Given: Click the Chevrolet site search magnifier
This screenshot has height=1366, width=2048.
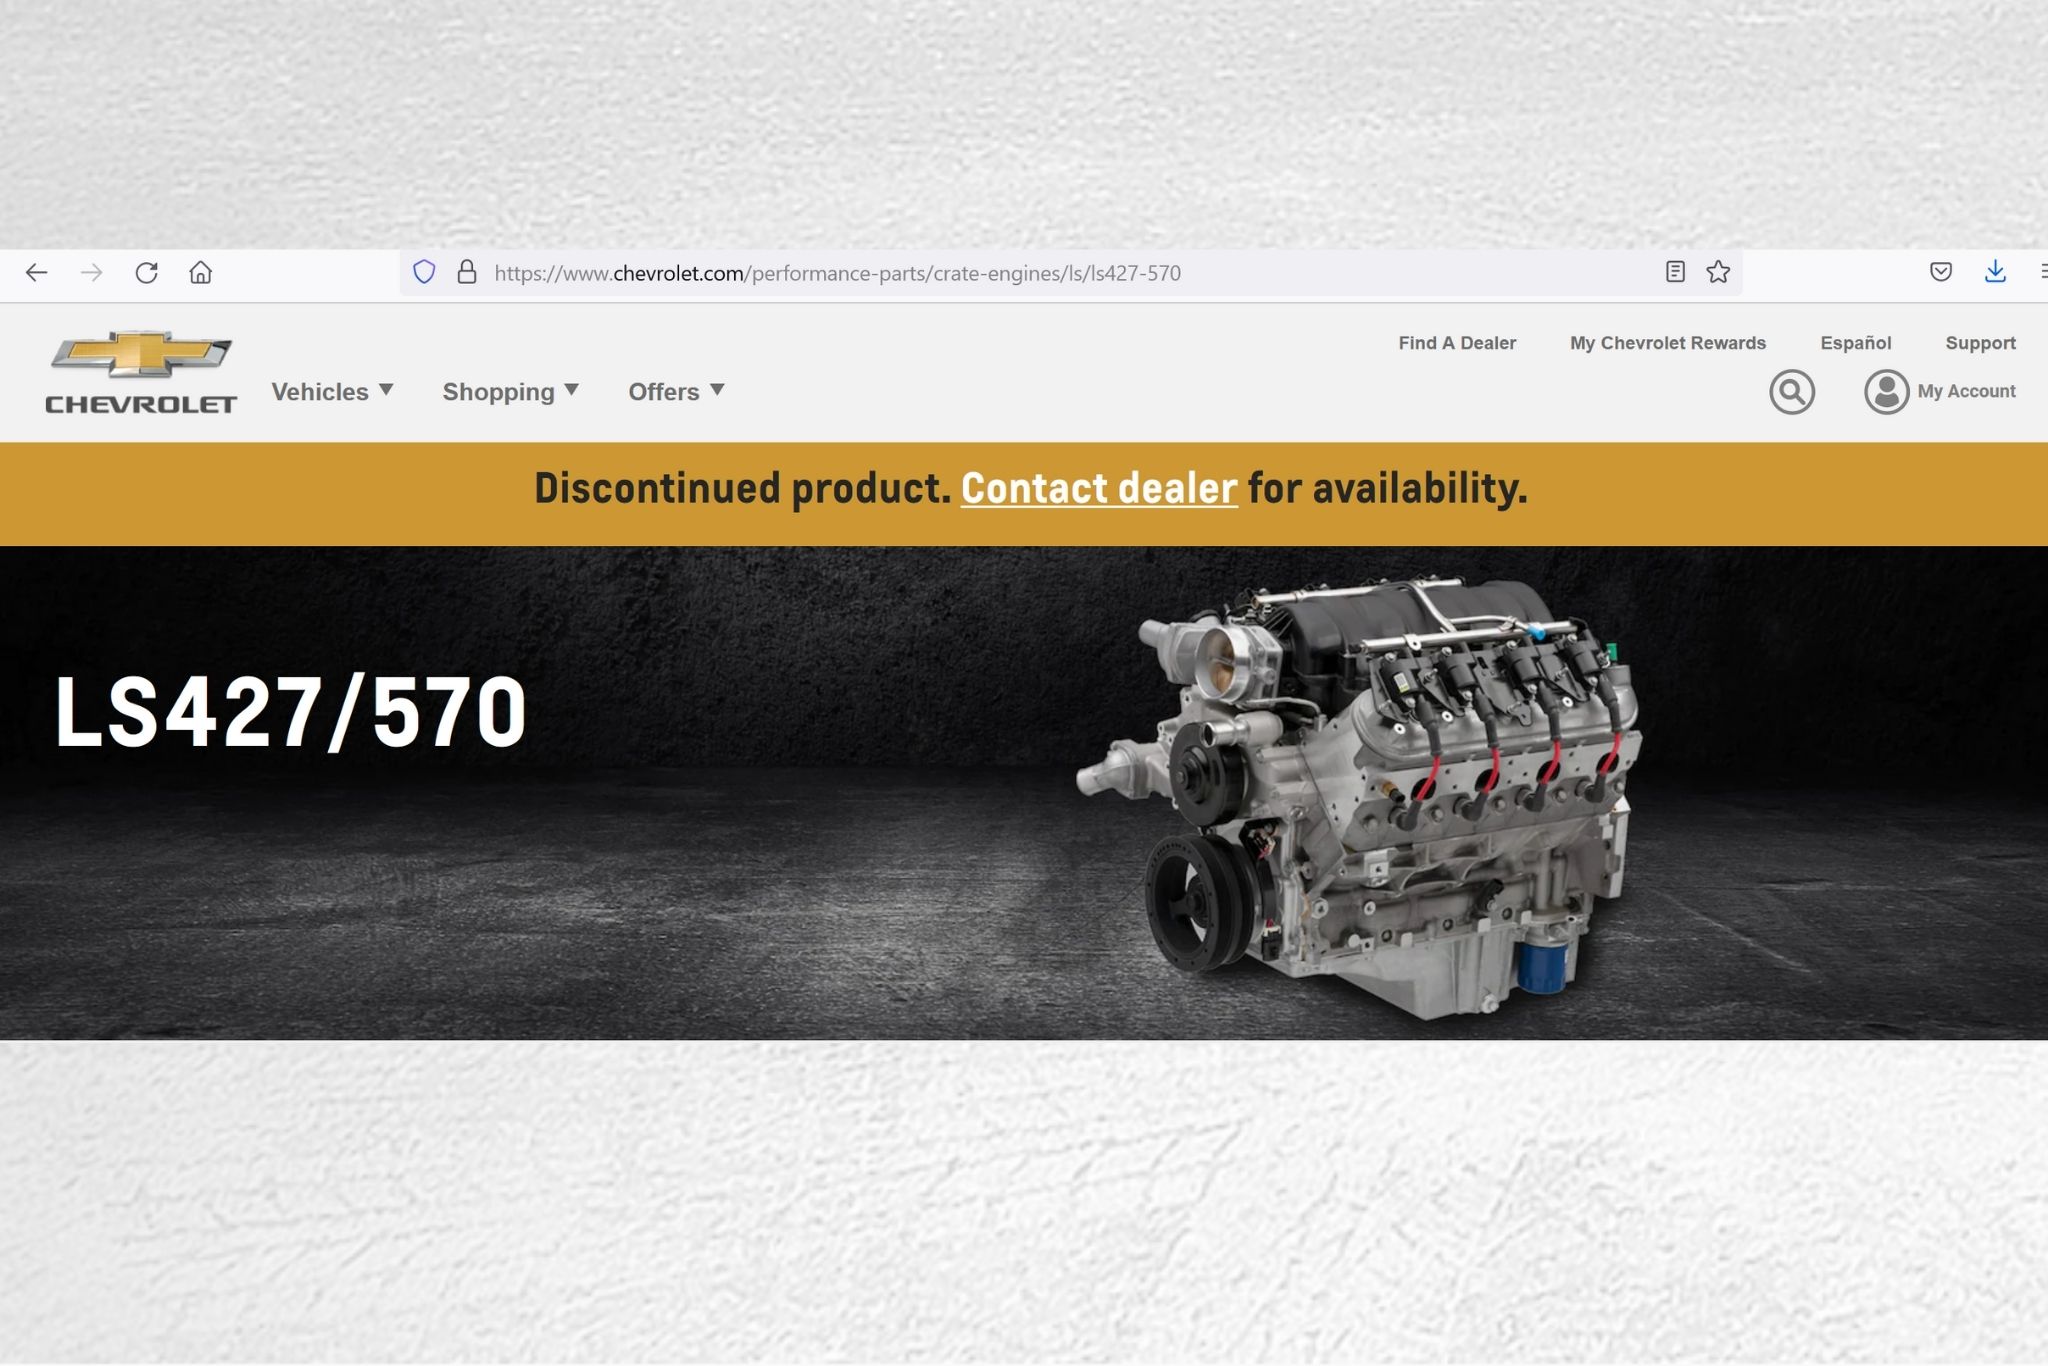Looking at the screenshot, I should [1791, 392].
